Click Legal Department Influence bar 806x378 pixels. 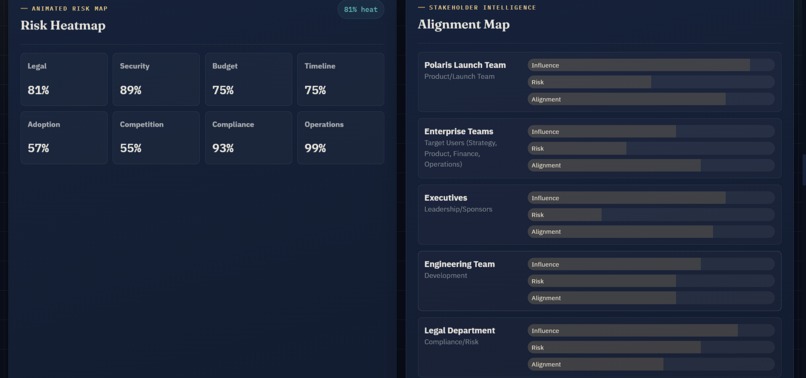[651, 331]
